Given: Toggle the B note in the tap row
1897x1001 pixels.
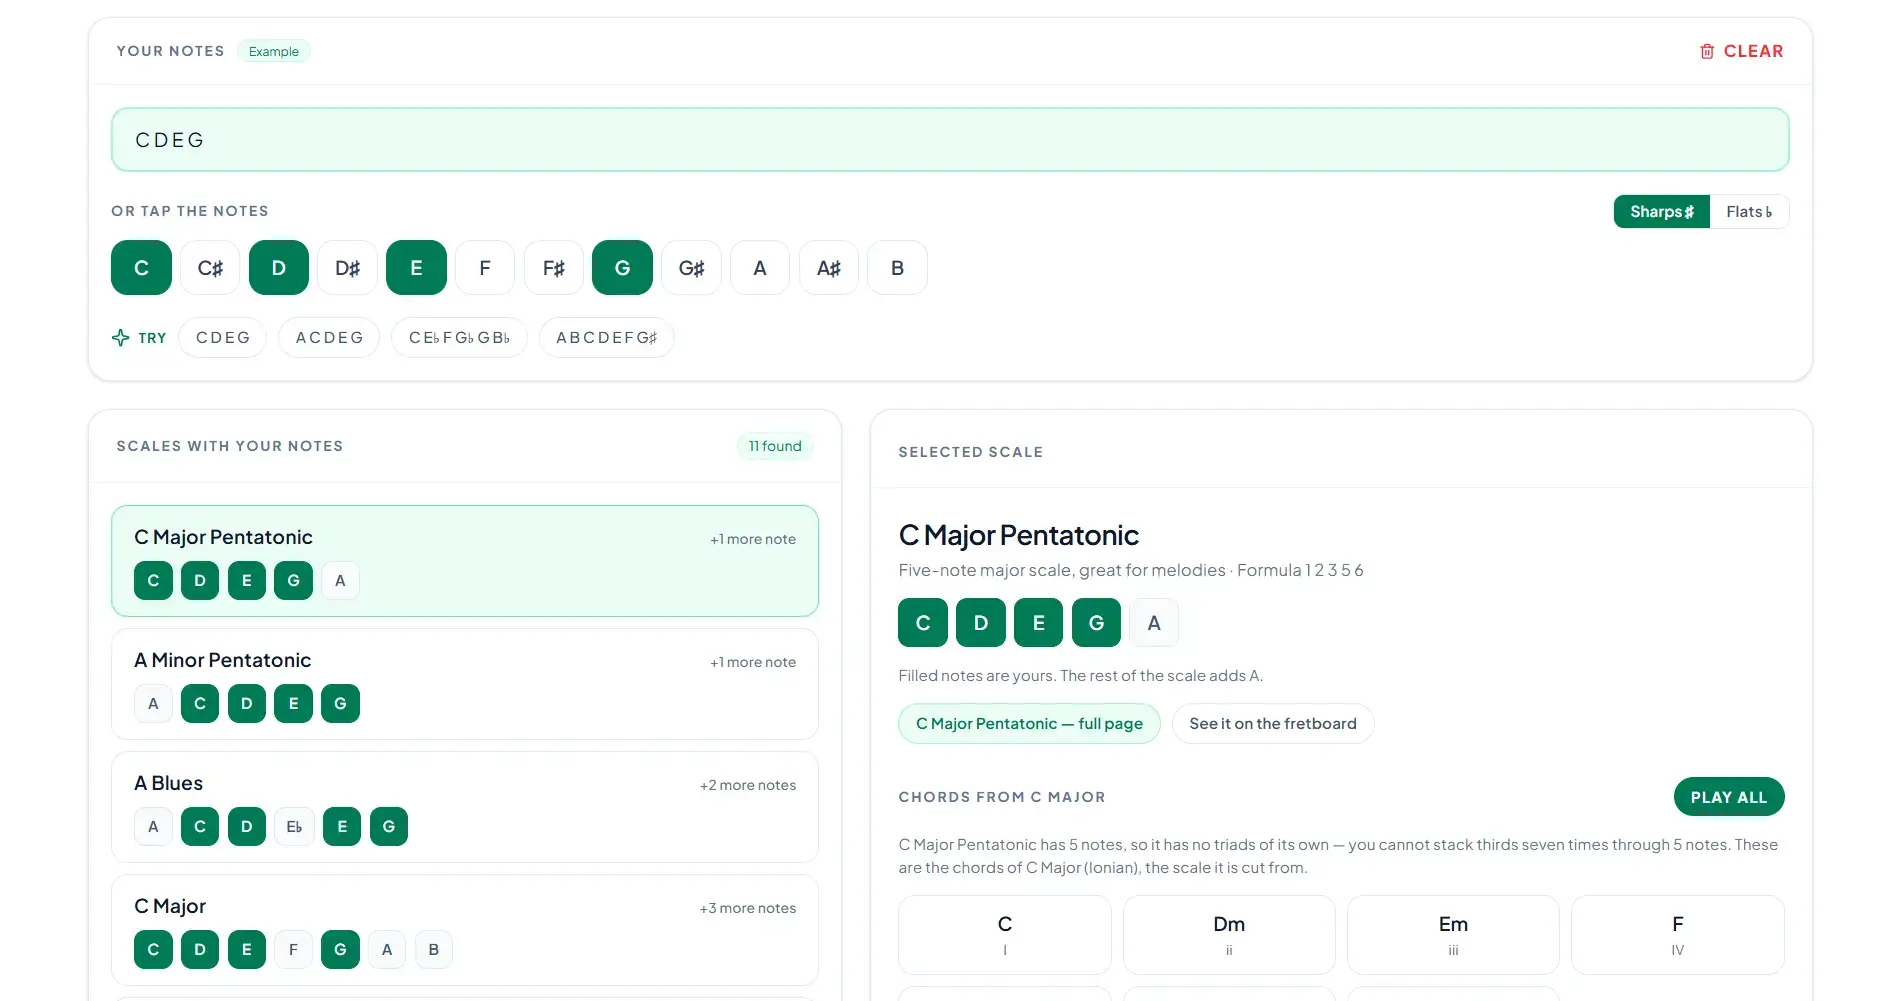Looking at the screenshot, I should [897, 268].
